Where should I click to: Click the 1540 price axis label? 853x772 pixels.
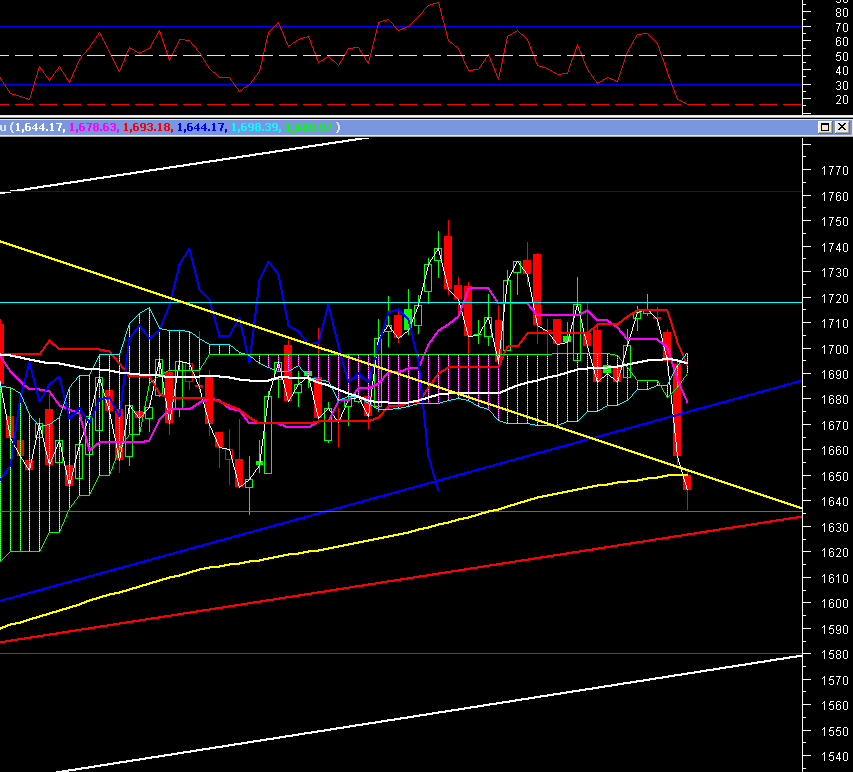pos(835,757)
